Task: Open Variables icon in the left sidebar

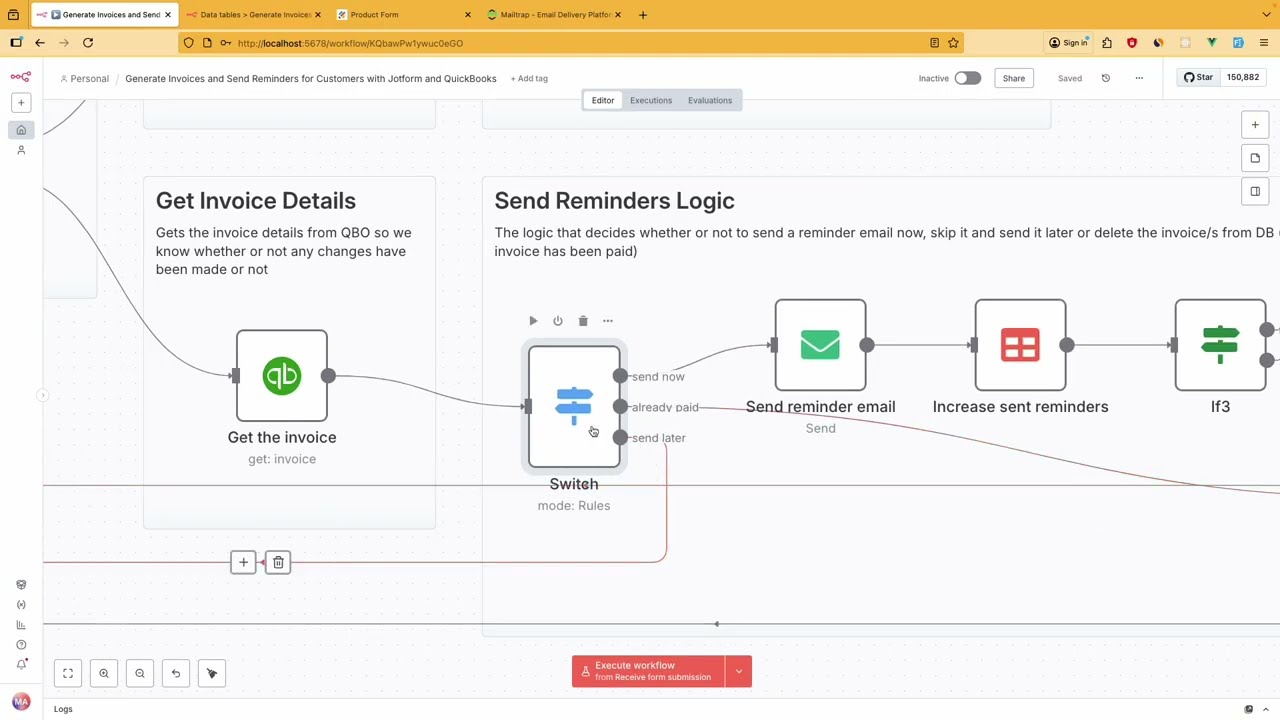Action: [21, 605]
